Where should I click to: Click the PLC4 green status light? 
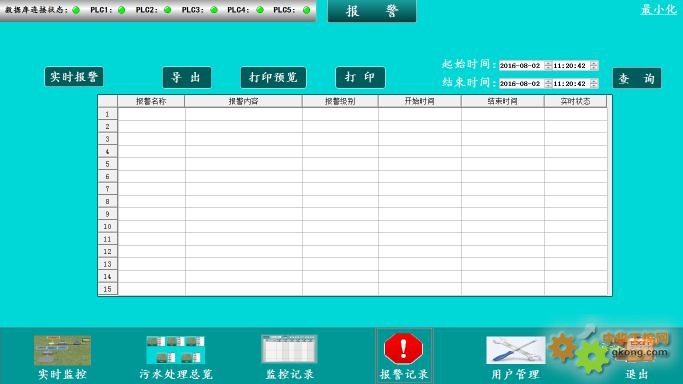point(260,10)
